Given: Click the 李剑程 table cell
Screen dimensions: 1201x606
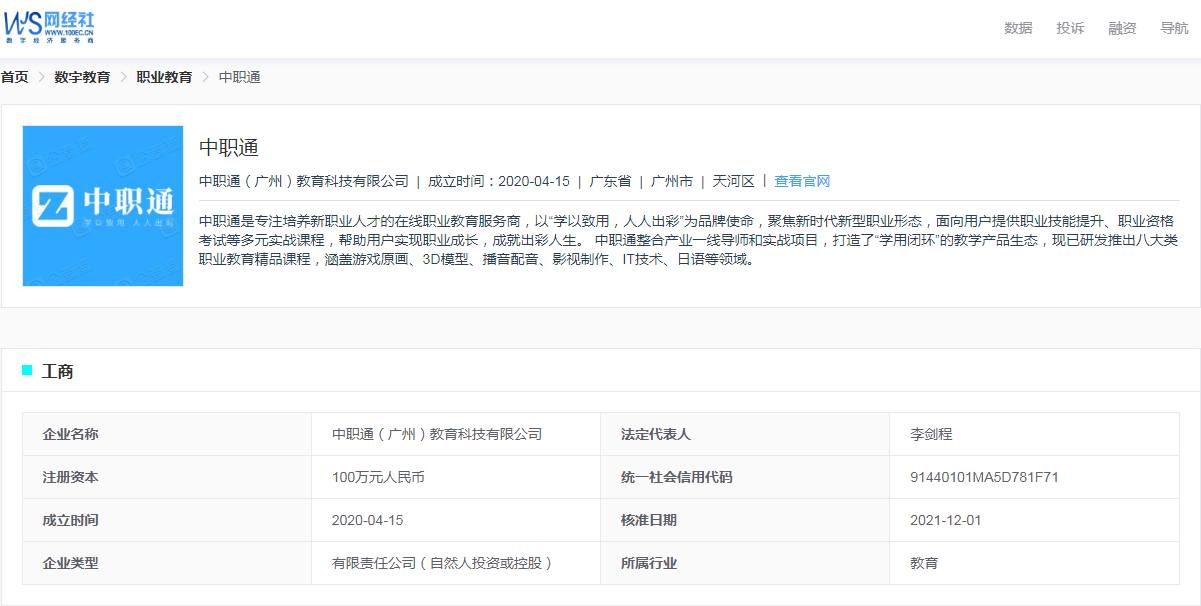Looking at the screenshot, I should pyautogui.click(x=1034, y=434).
